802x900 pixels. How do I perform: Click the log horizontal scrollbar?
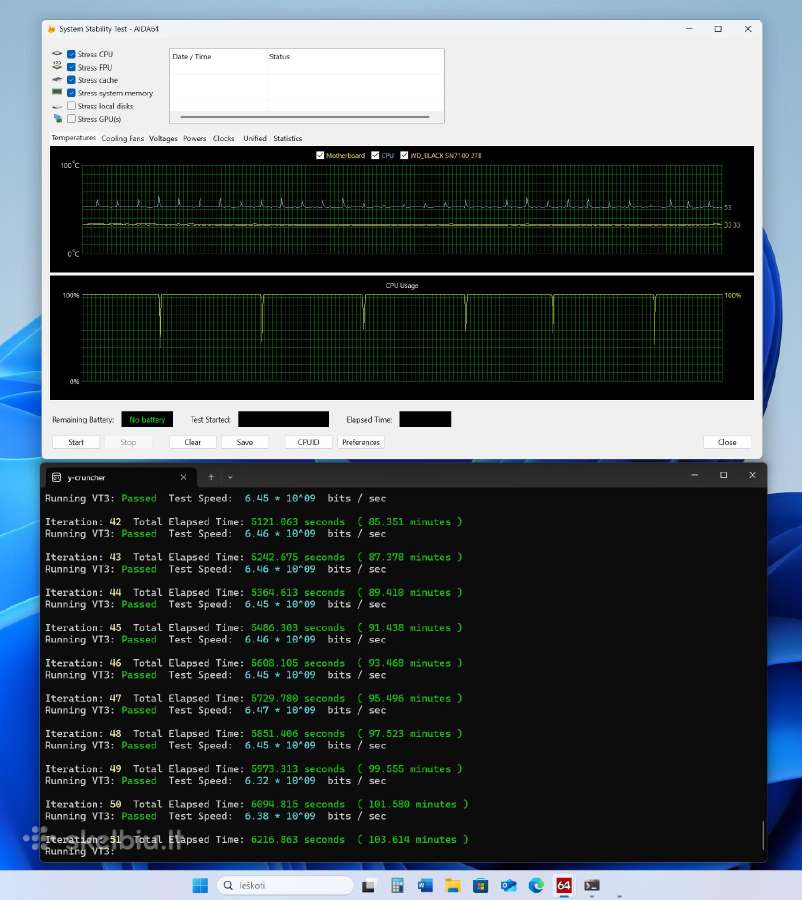[305, 117]
